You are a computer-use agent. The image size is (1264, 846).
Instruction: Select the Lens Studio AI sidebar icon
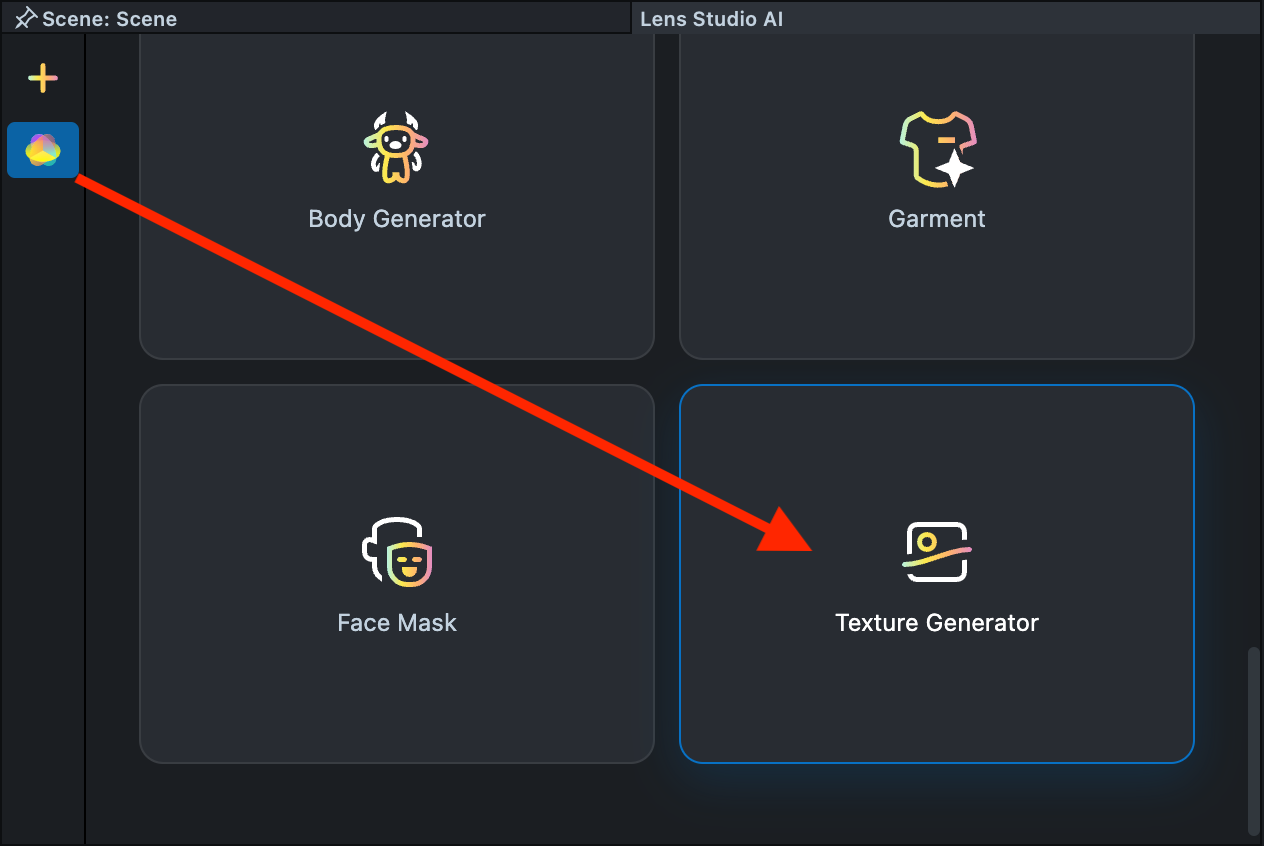(43, 150)
